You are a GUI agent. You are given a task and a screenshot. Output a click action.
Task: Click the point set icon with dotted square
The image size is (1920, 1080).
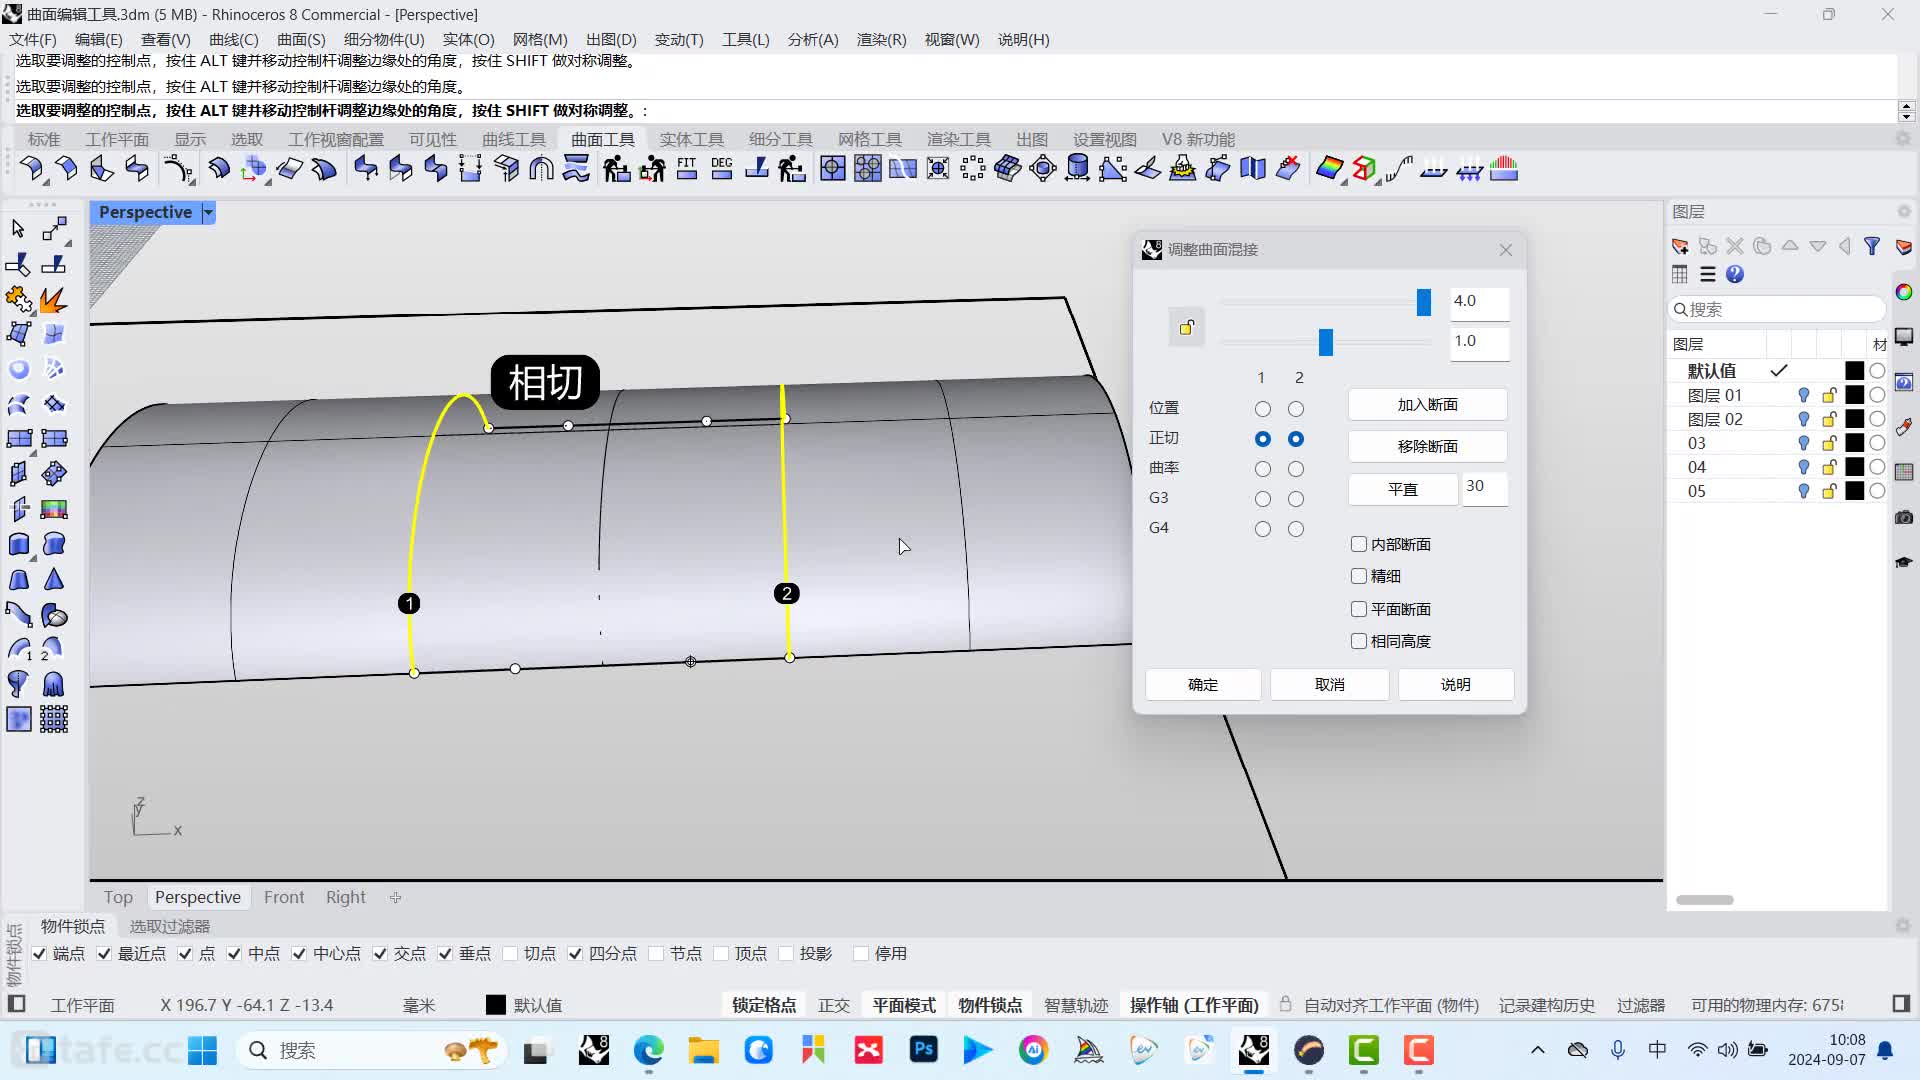[972, 168]
